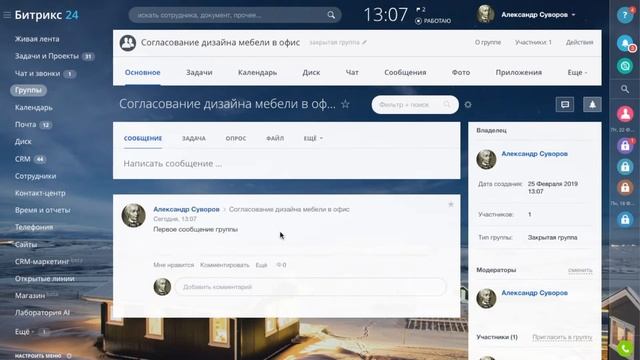Open the Диск tab
This screenshot has width=640, height=360.
[x=311, y=72]
